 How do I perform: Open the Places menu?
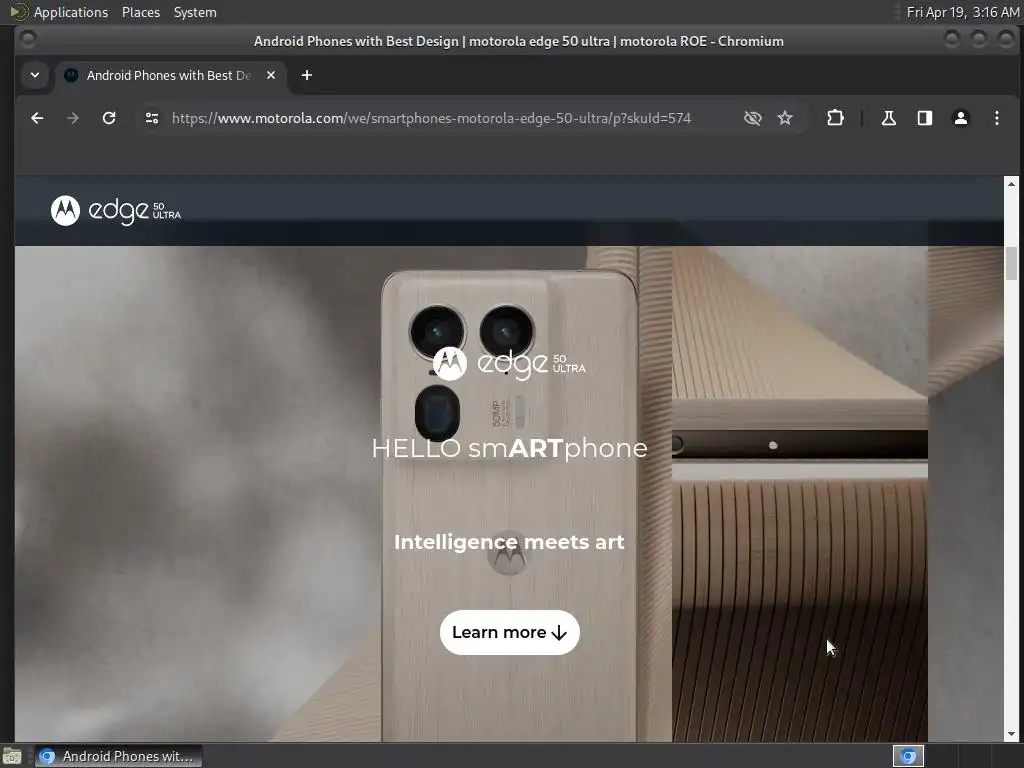point(140,12)
